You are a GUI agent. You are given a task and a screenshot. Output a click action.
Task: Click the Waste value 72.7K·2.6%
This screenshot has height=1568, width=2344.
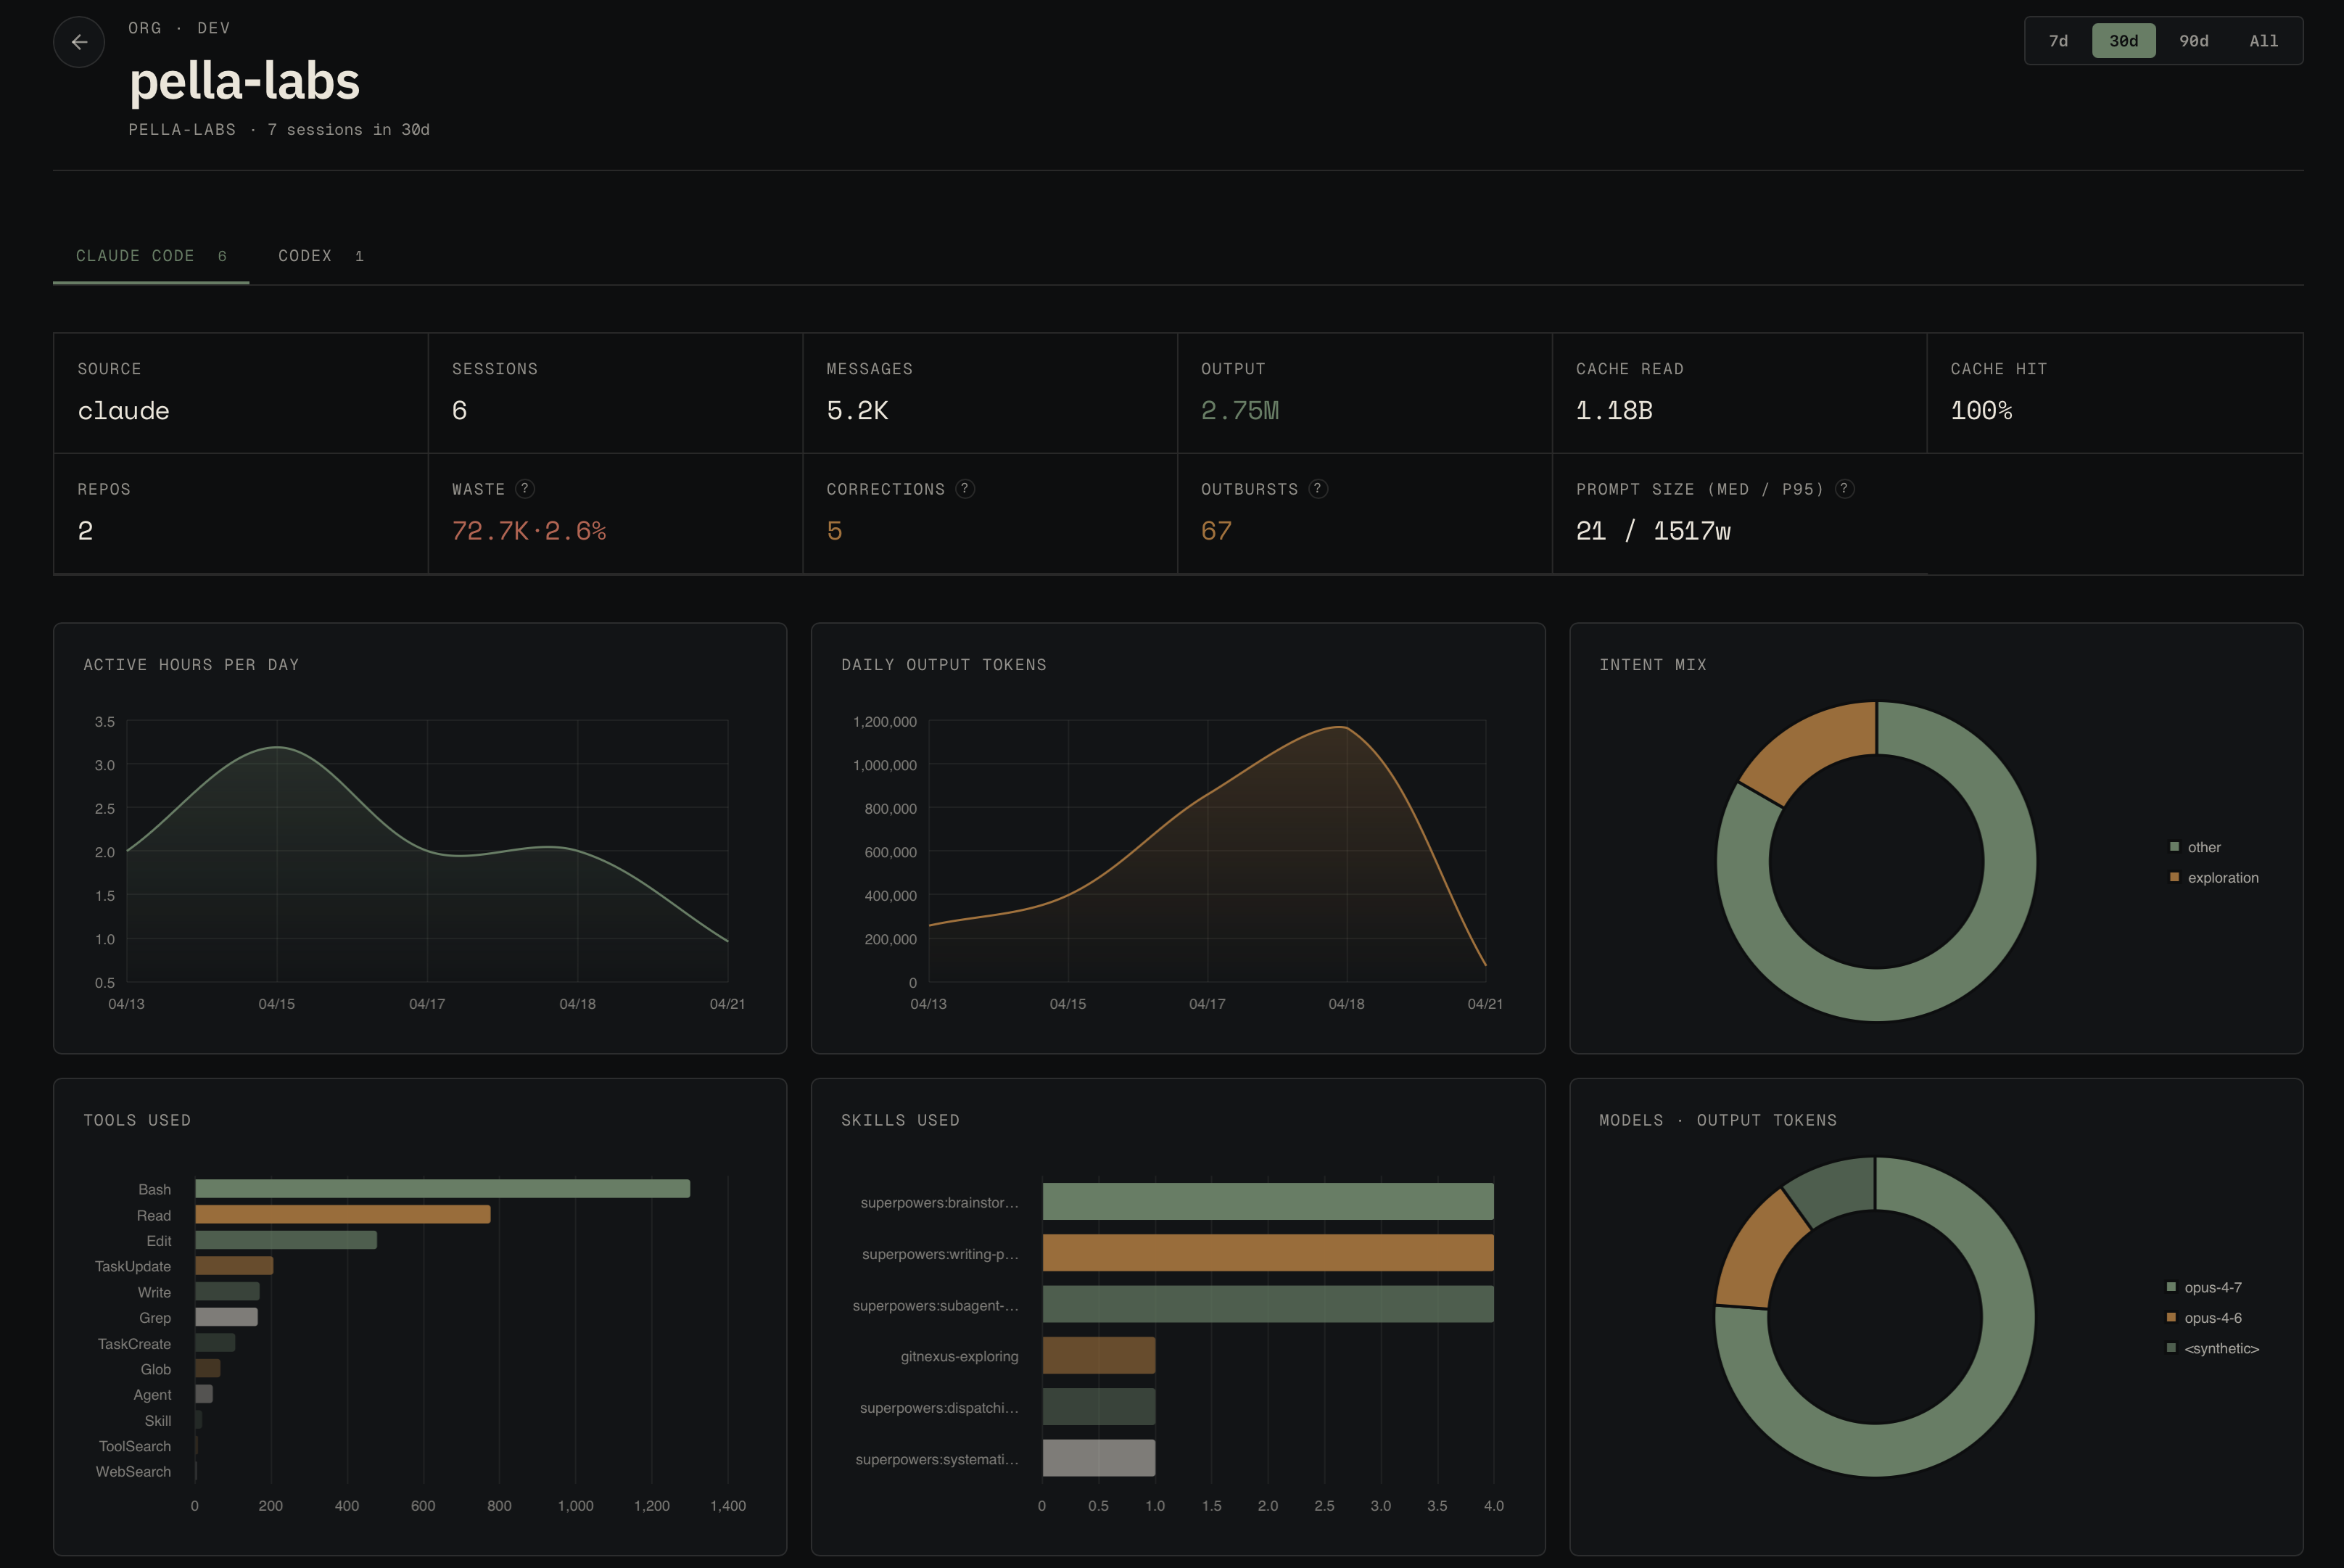(529, 531)
